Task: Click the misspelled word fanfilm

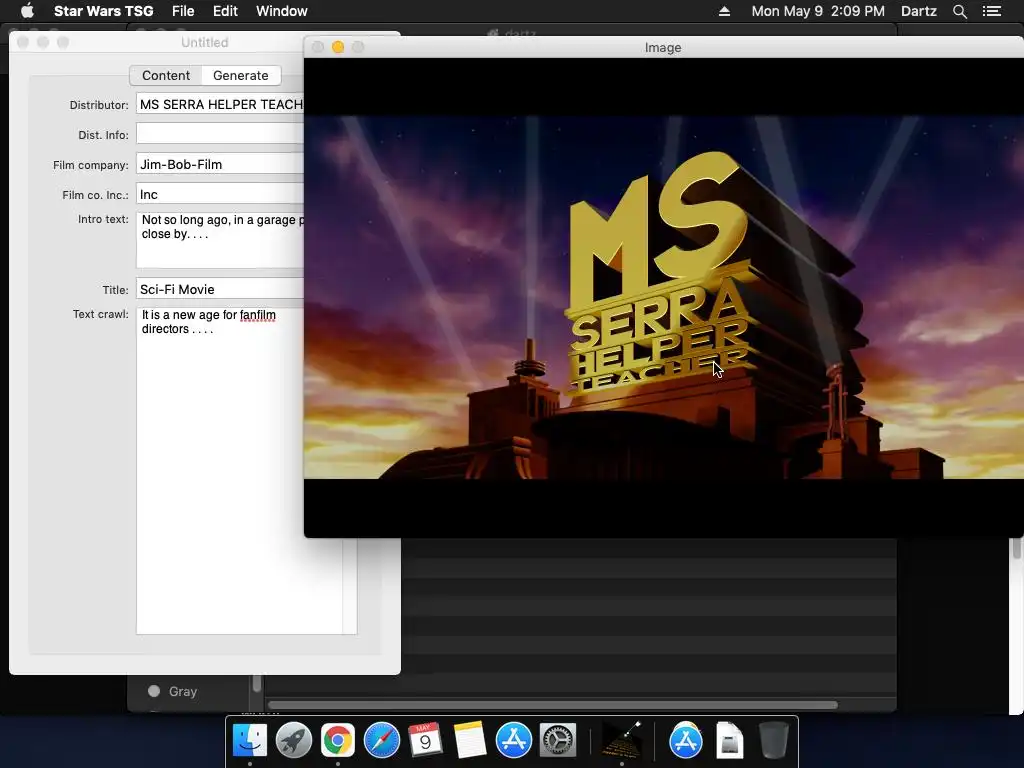Action: coord(257,315)
